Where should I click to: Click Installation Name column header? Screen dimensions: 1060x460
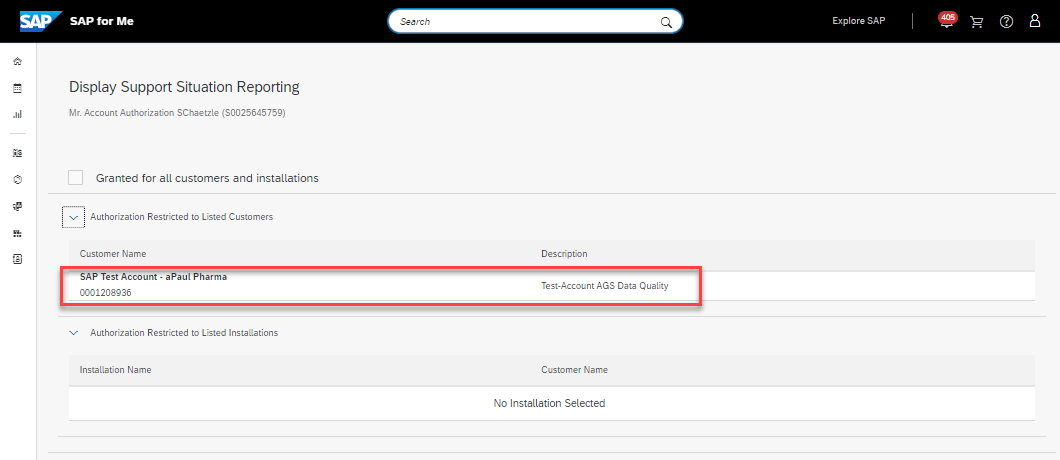[115, 370]
